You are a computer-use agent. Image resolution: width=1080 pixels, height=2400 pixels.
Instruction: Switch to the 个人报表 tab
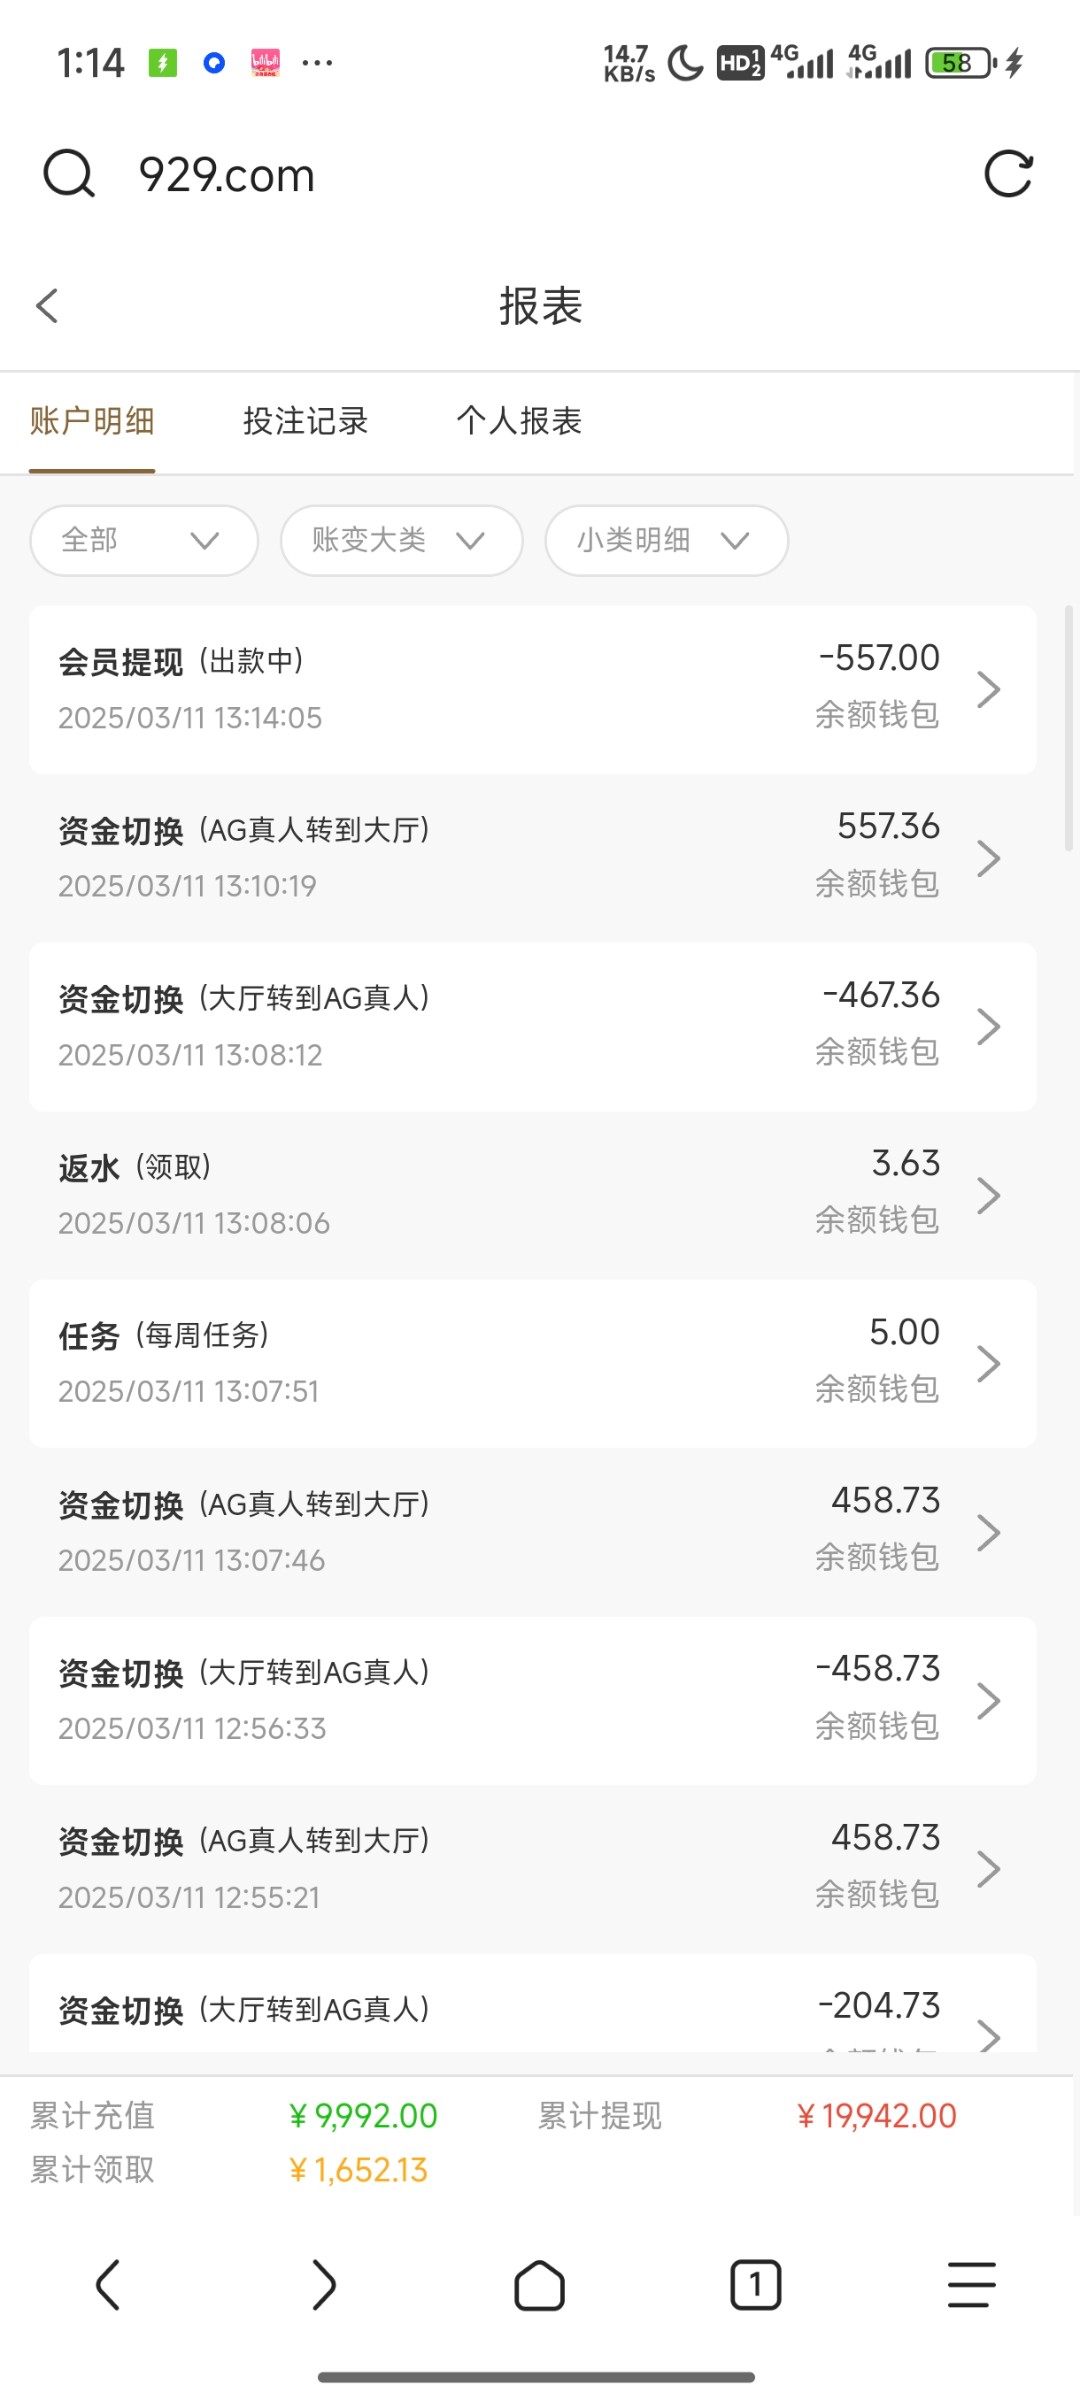[519, 421]
